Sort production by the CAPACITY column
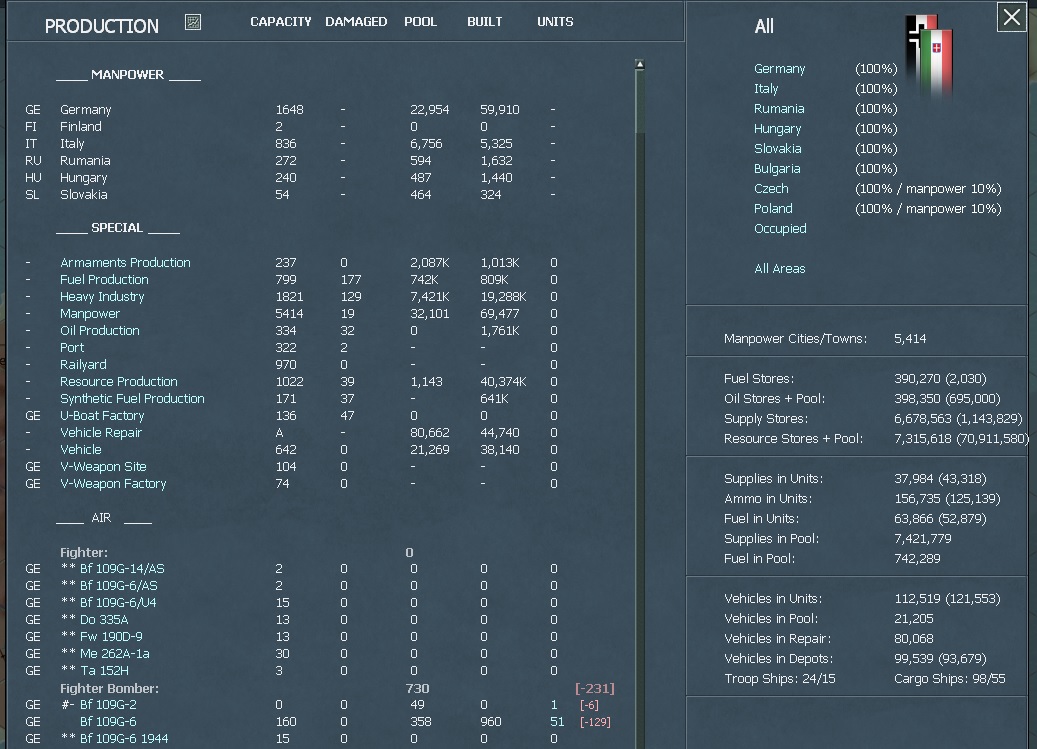Screen dimensions: 1037x749 281,21
